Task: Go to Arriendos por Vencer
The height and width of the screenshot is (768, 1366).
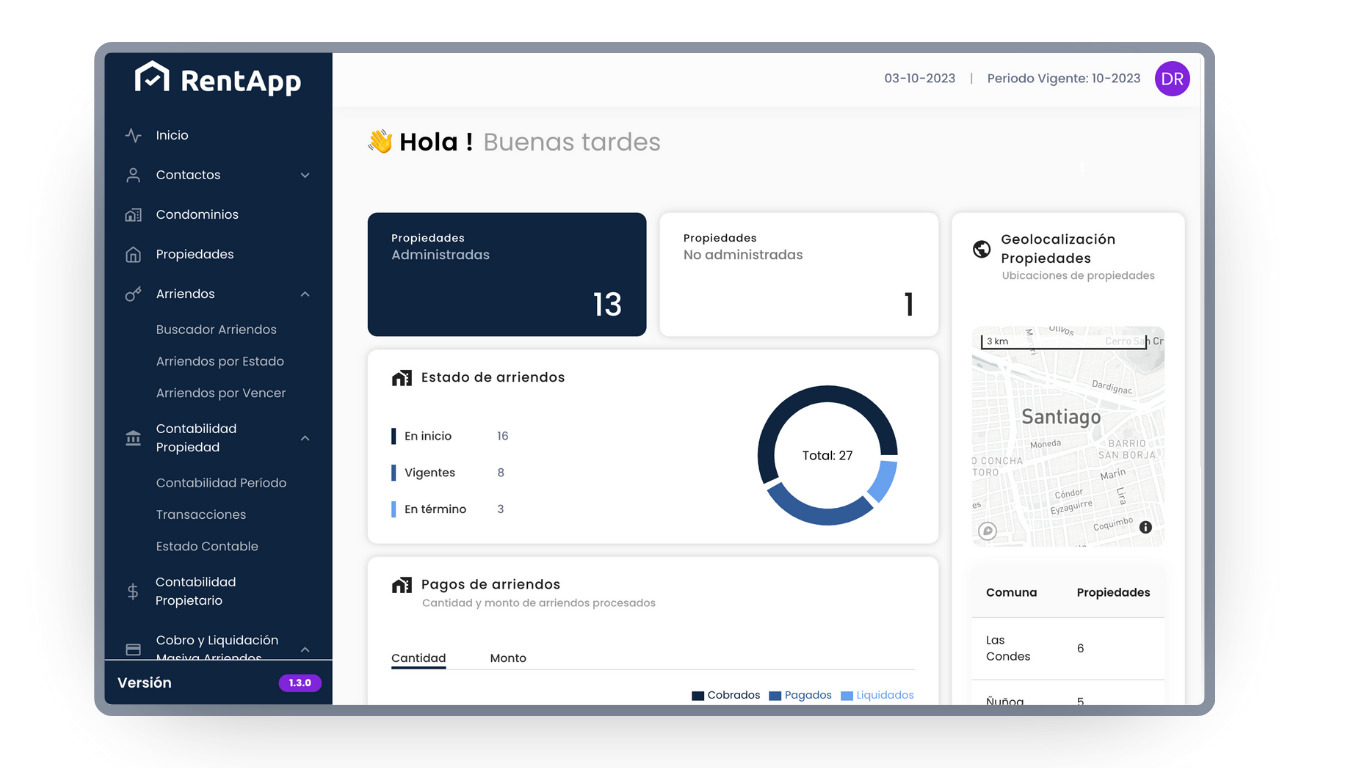Action: coord(220,393)
